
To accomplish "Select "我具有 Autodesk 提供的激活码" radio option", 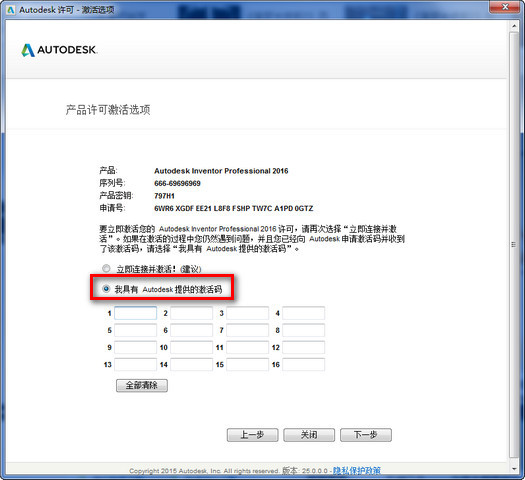I will pos(106,289).
